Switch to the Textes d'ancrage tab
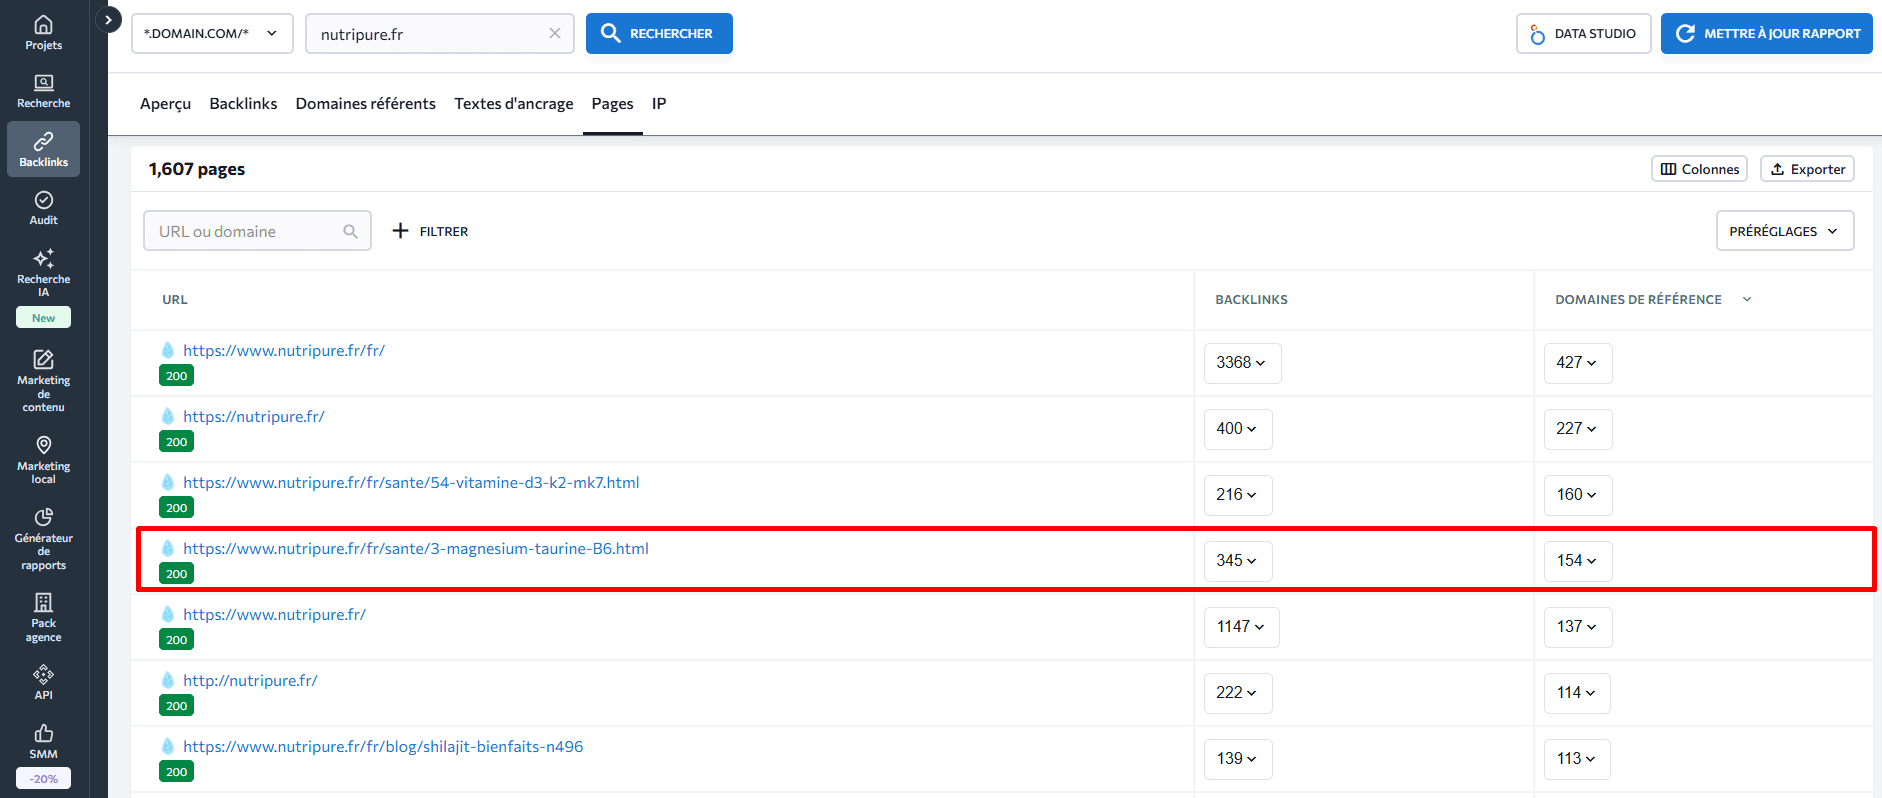 (x=514, y=104)
